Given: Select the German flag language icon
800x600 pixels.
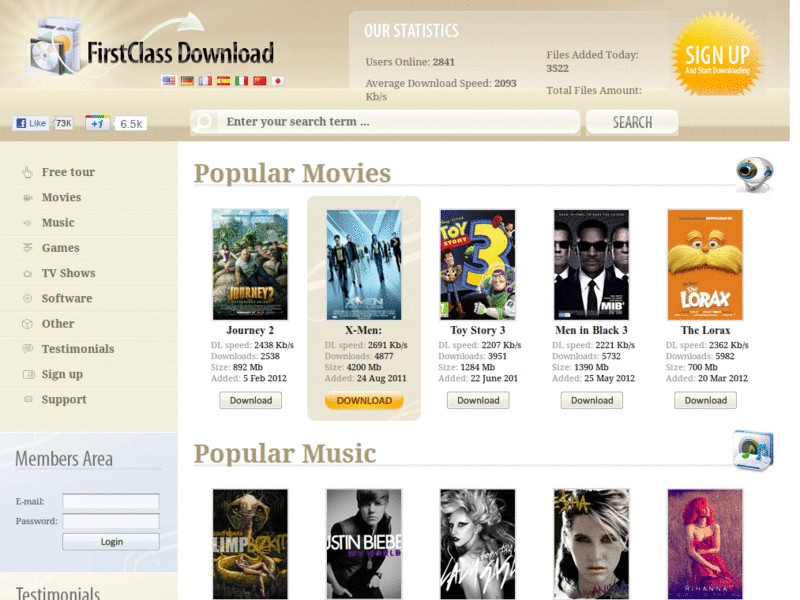Looking at the screenshot, I should 187,81.
